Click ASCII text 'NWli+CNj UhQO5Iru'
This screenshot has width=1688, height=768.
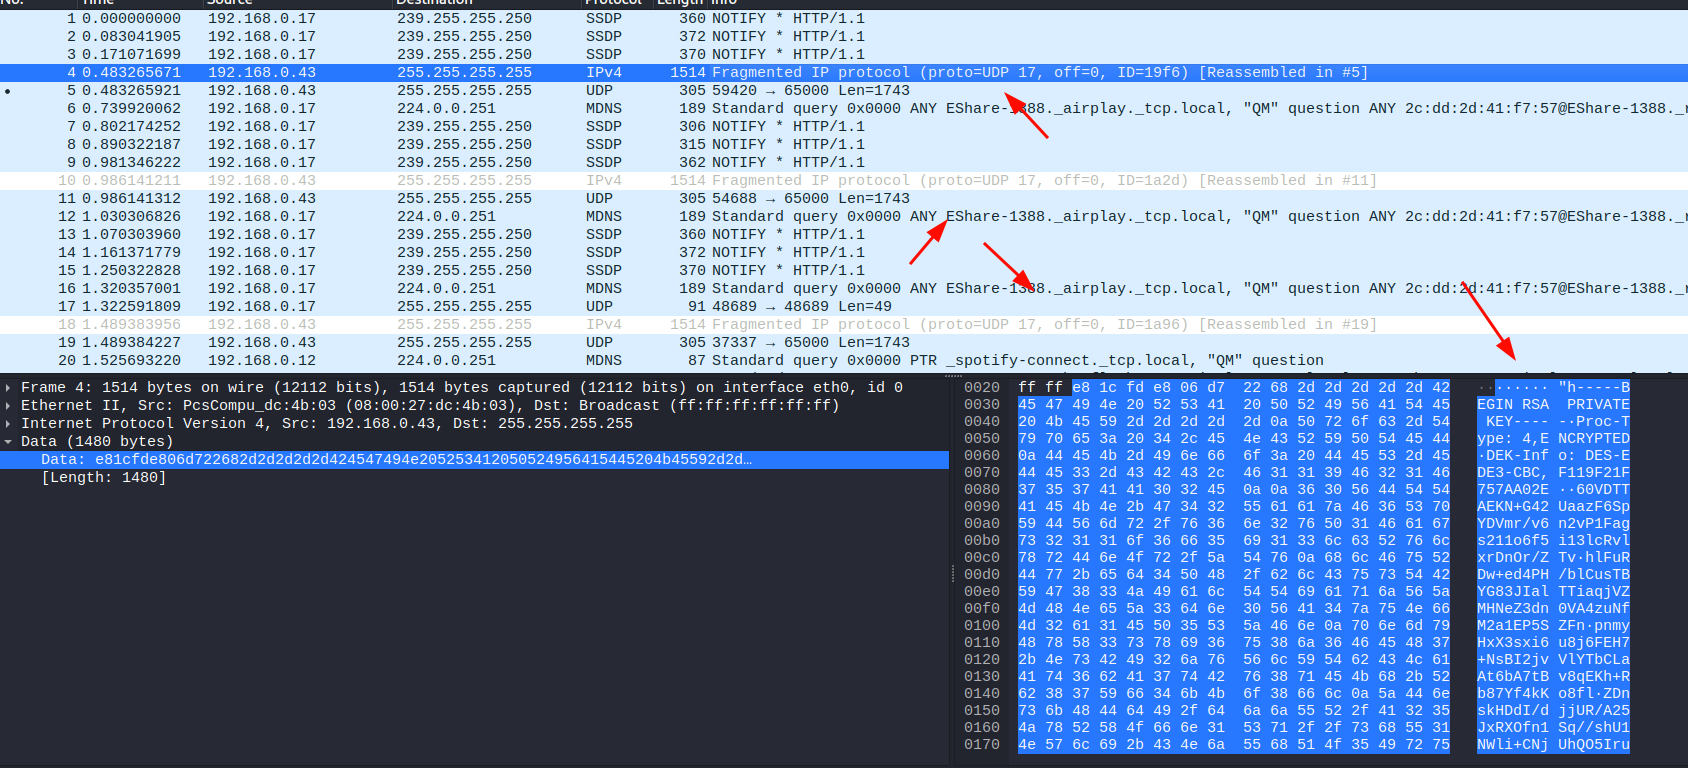coord(1553,744)
